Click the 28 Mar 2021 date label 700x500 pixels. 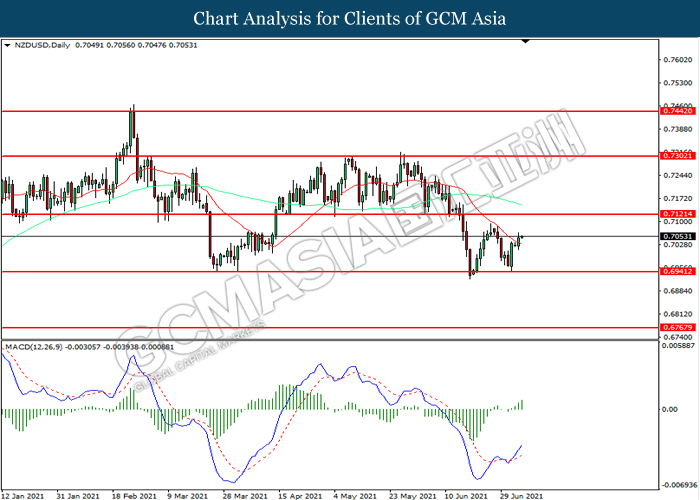245,496
